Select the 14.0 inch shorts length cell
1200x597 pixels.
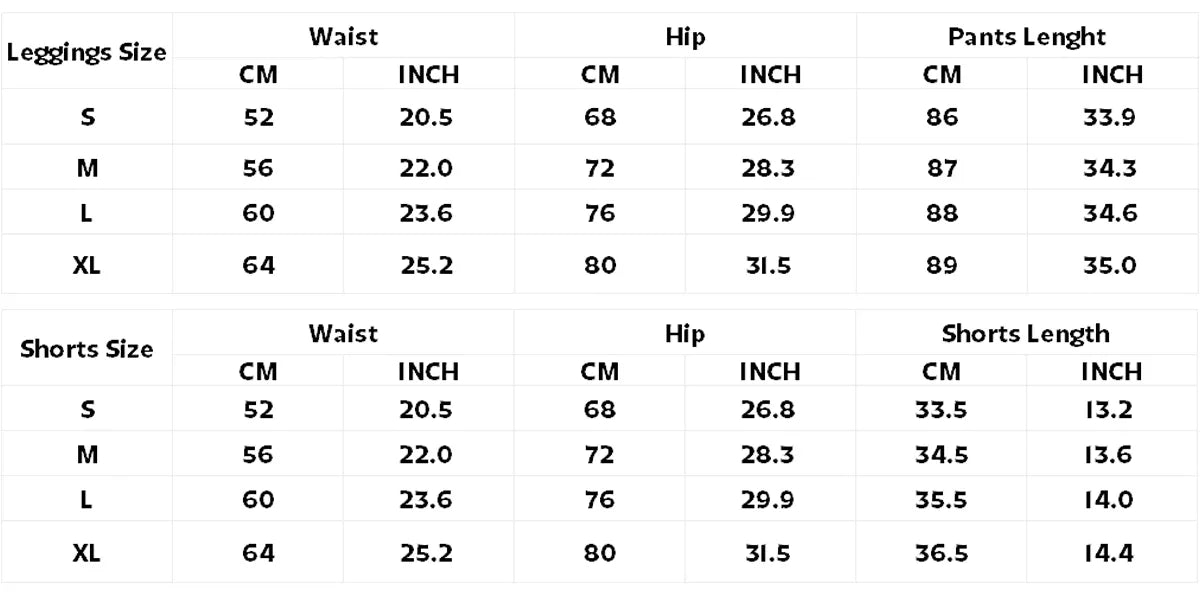click(x=1108, y=500)
